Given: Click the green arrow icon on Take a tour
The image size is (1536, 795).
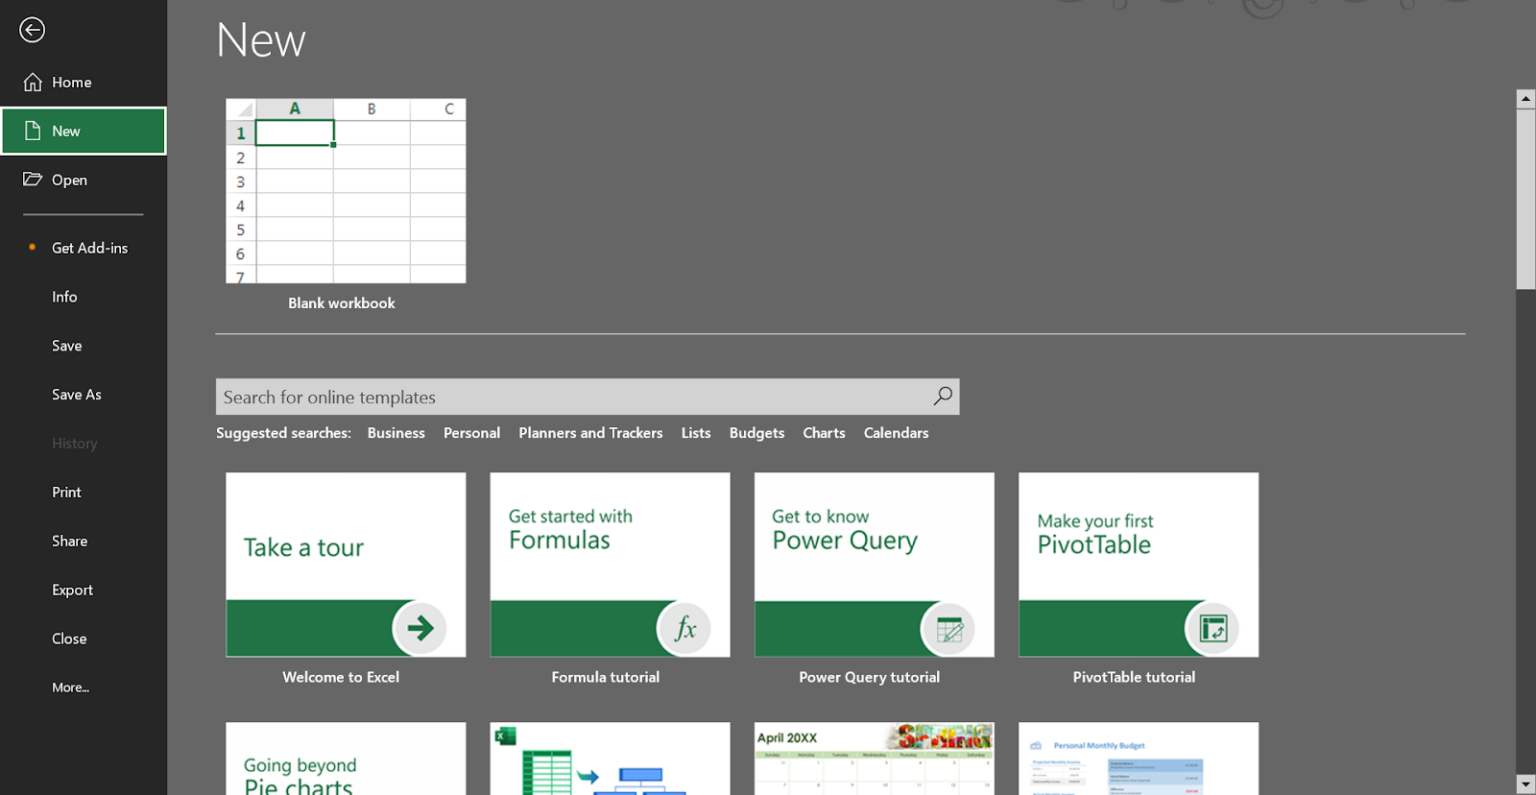Looking at the screenshot, I should pyautogui.click(x=420, y=628).
